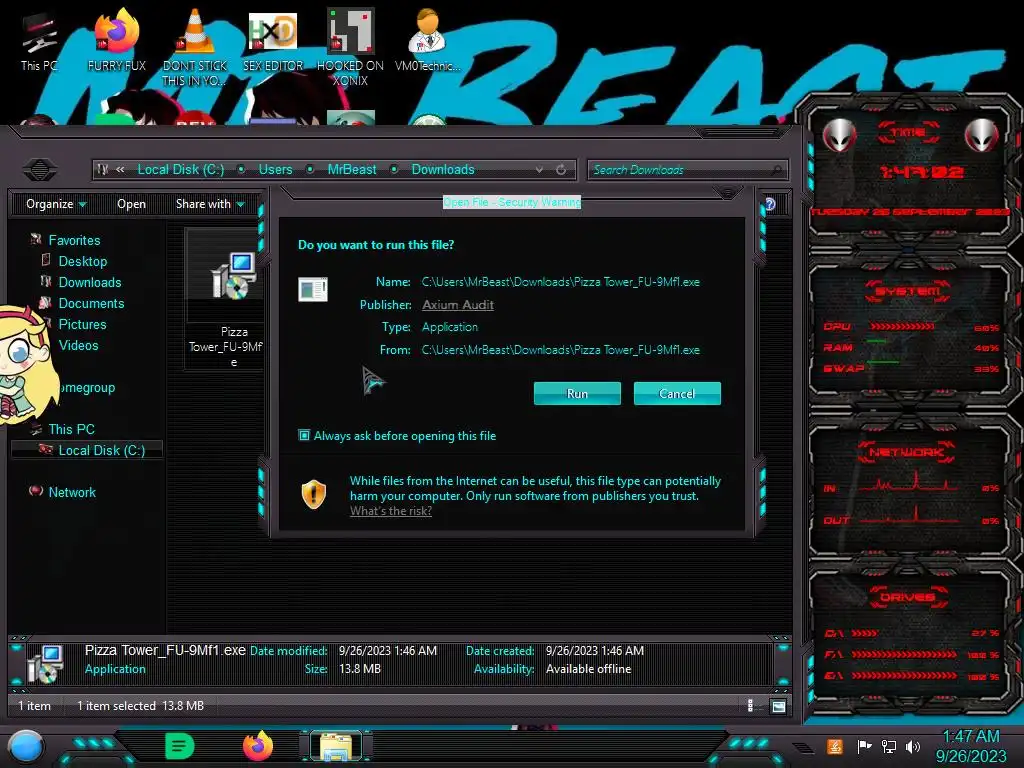Click the Size value 13.8 MB in details

[359, 669]
